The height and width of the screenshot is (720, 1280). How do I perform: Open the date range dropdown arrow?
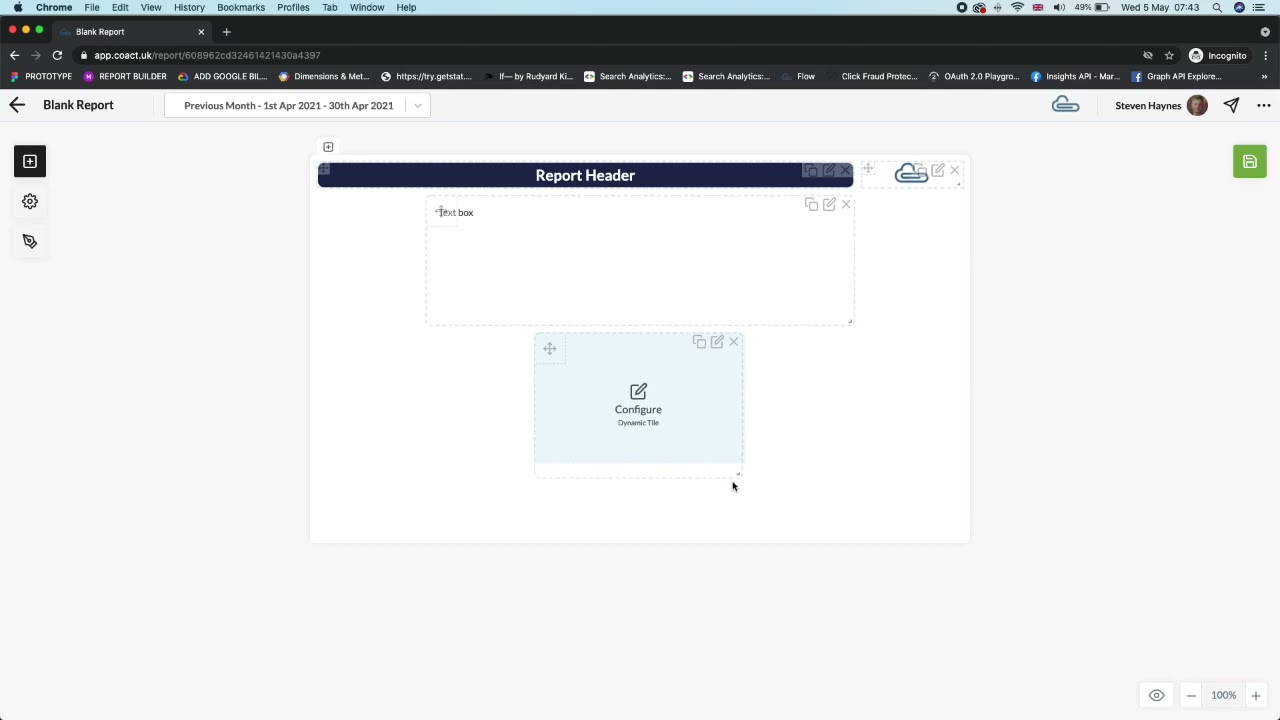[418, 105]
